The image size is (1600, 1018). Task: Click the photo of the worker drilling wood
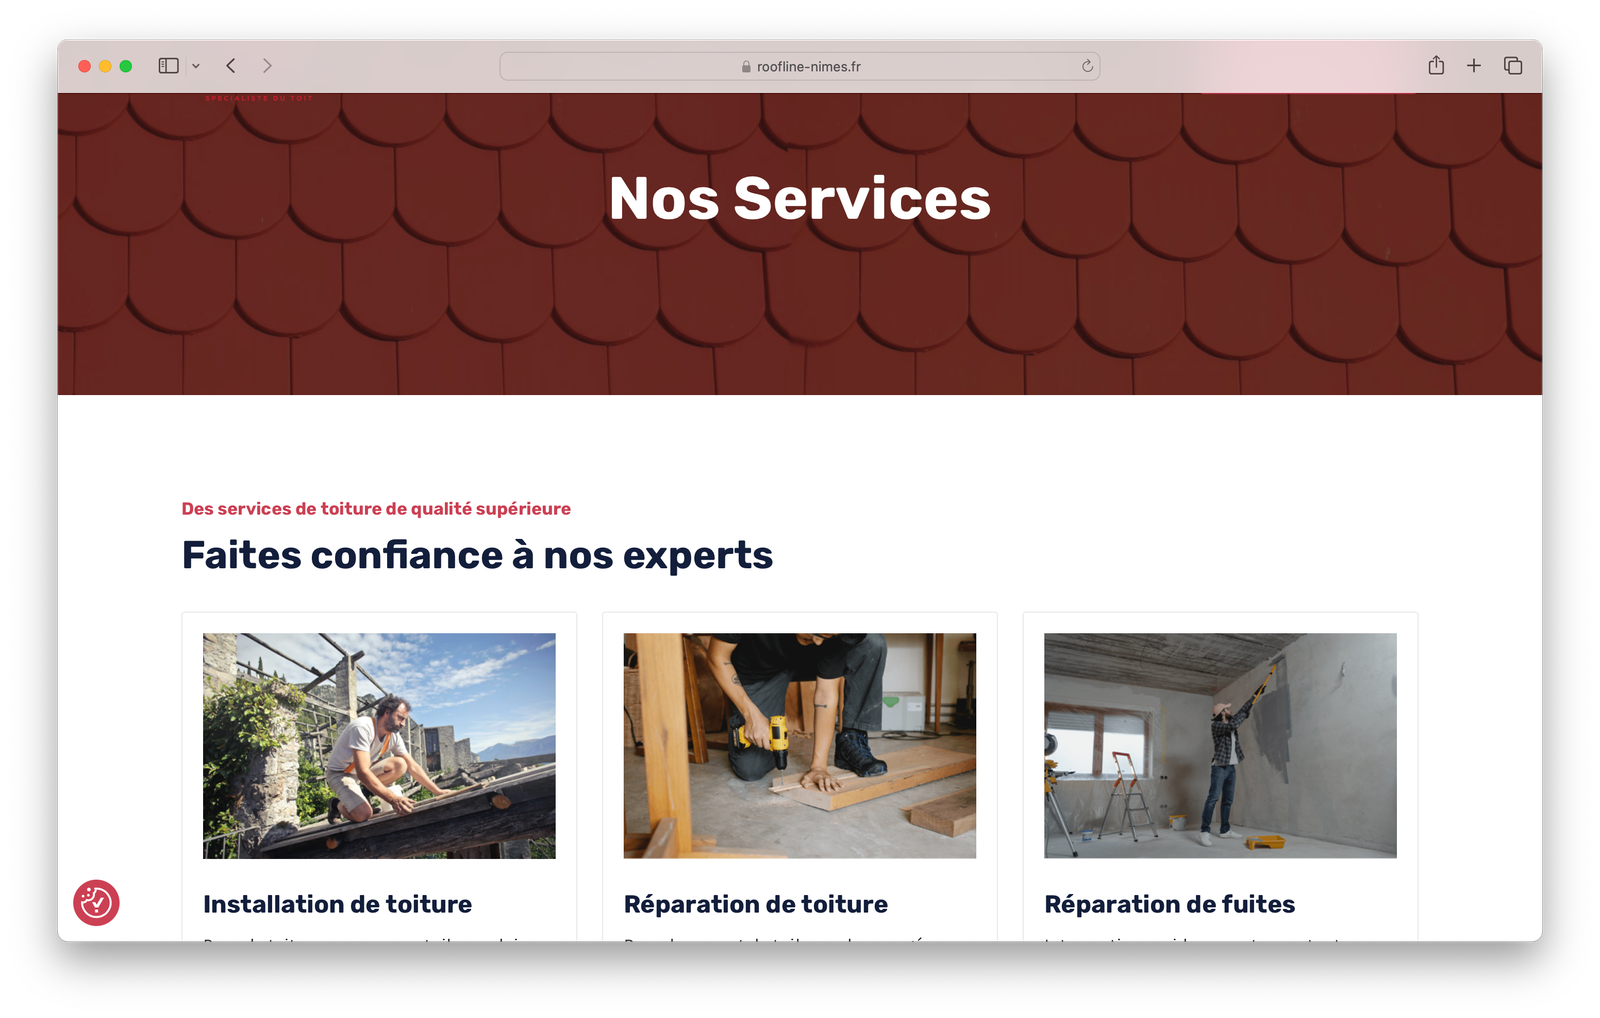coord(799,745)
